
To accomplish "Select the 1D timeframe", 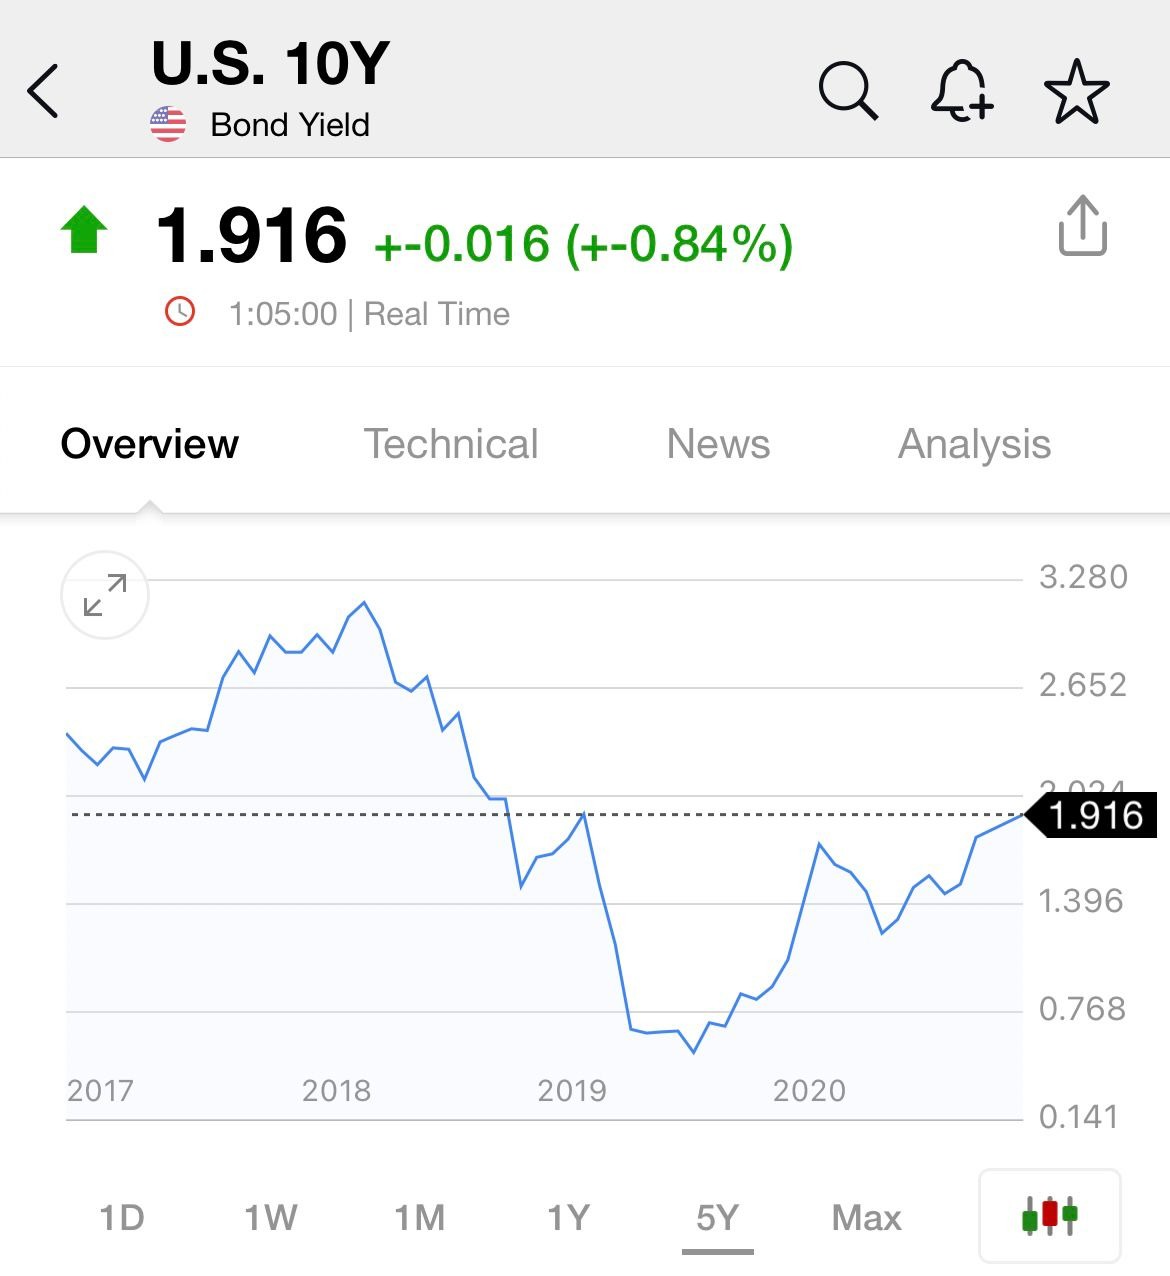I will [x=122, y=1218].
